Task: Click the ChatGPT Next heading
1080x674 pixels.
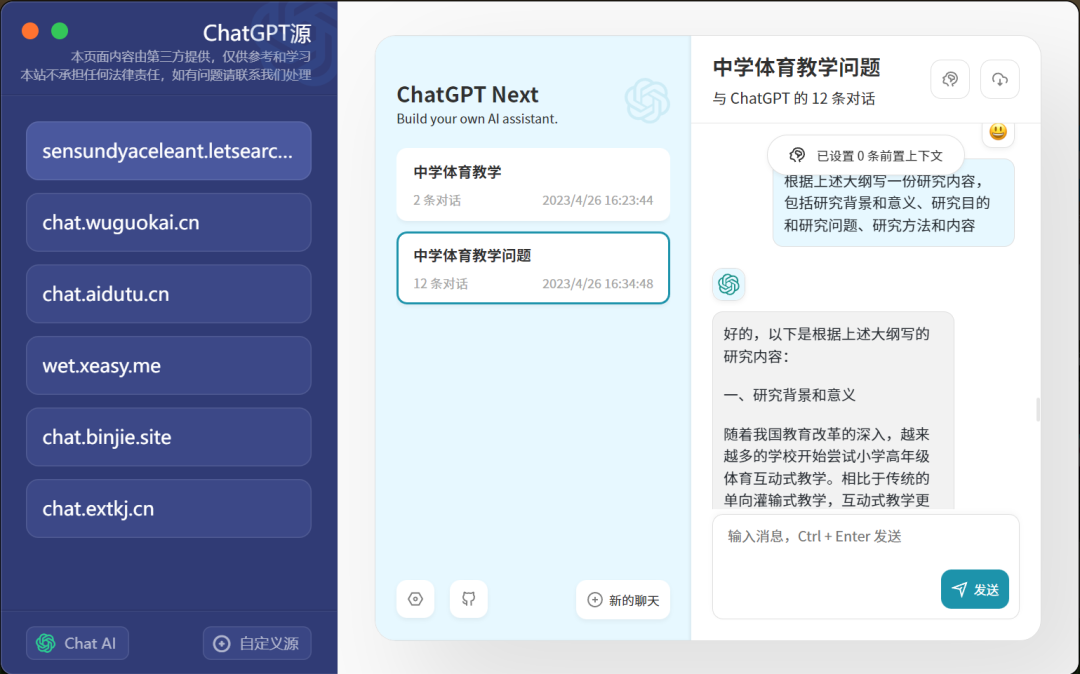Action: (x=468, y=94)
